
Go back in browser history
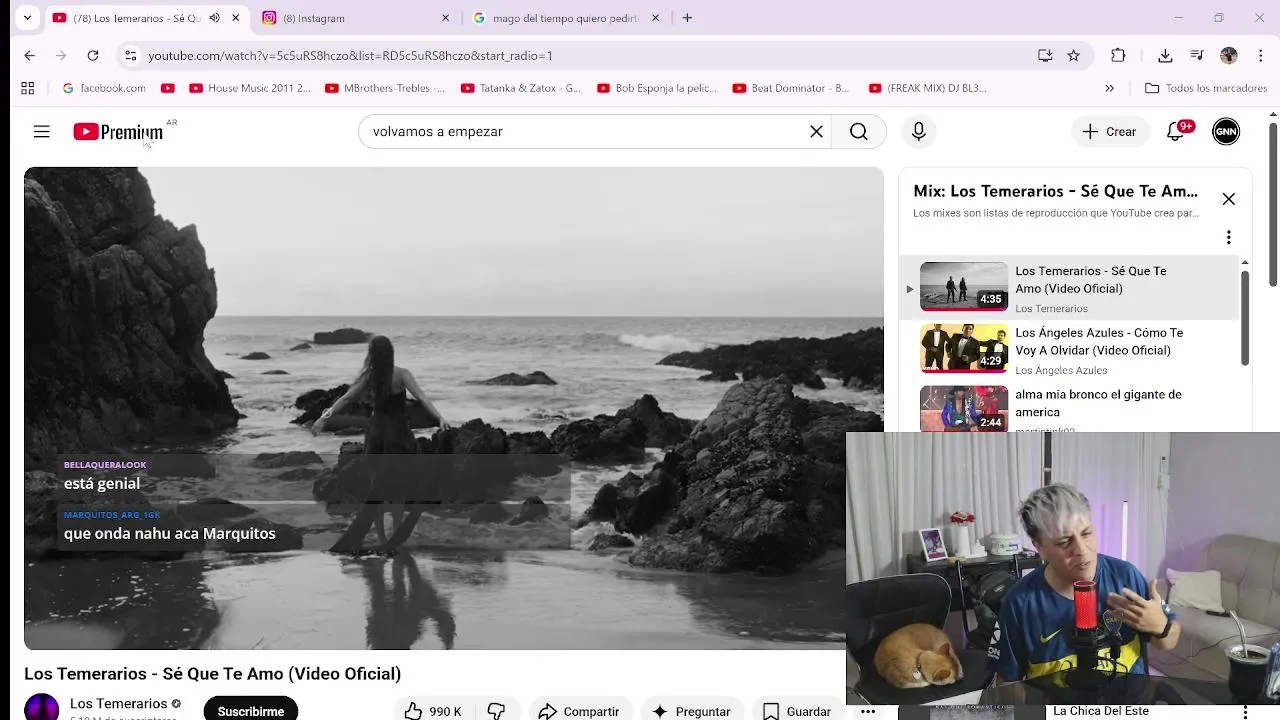(29, 56)
